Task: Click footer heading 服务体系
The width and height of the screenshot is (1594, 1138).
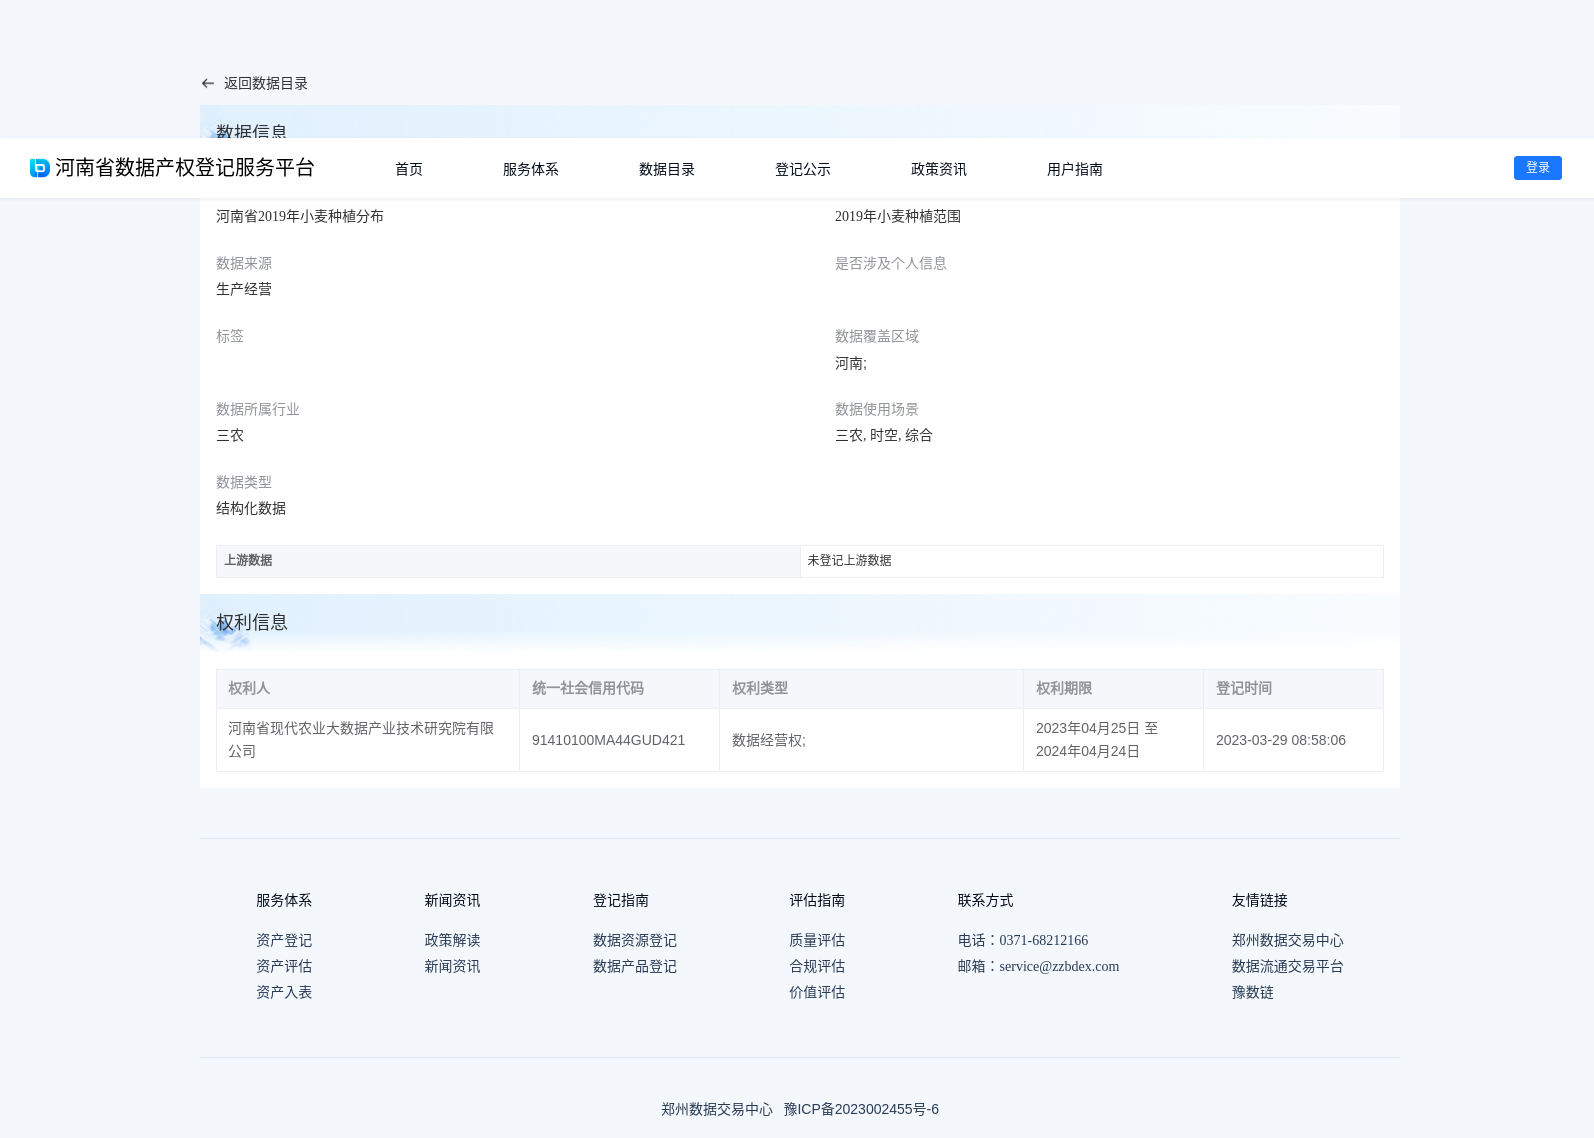Action: tap(284, 900)
